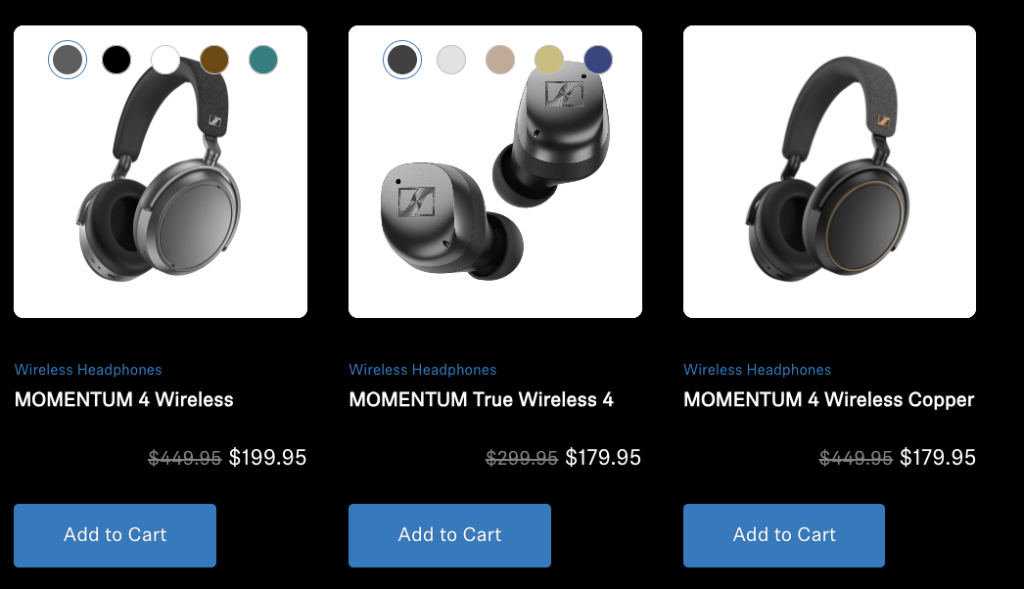Pick the navy blue swatch for True Wireless 4

pos(598,59)
